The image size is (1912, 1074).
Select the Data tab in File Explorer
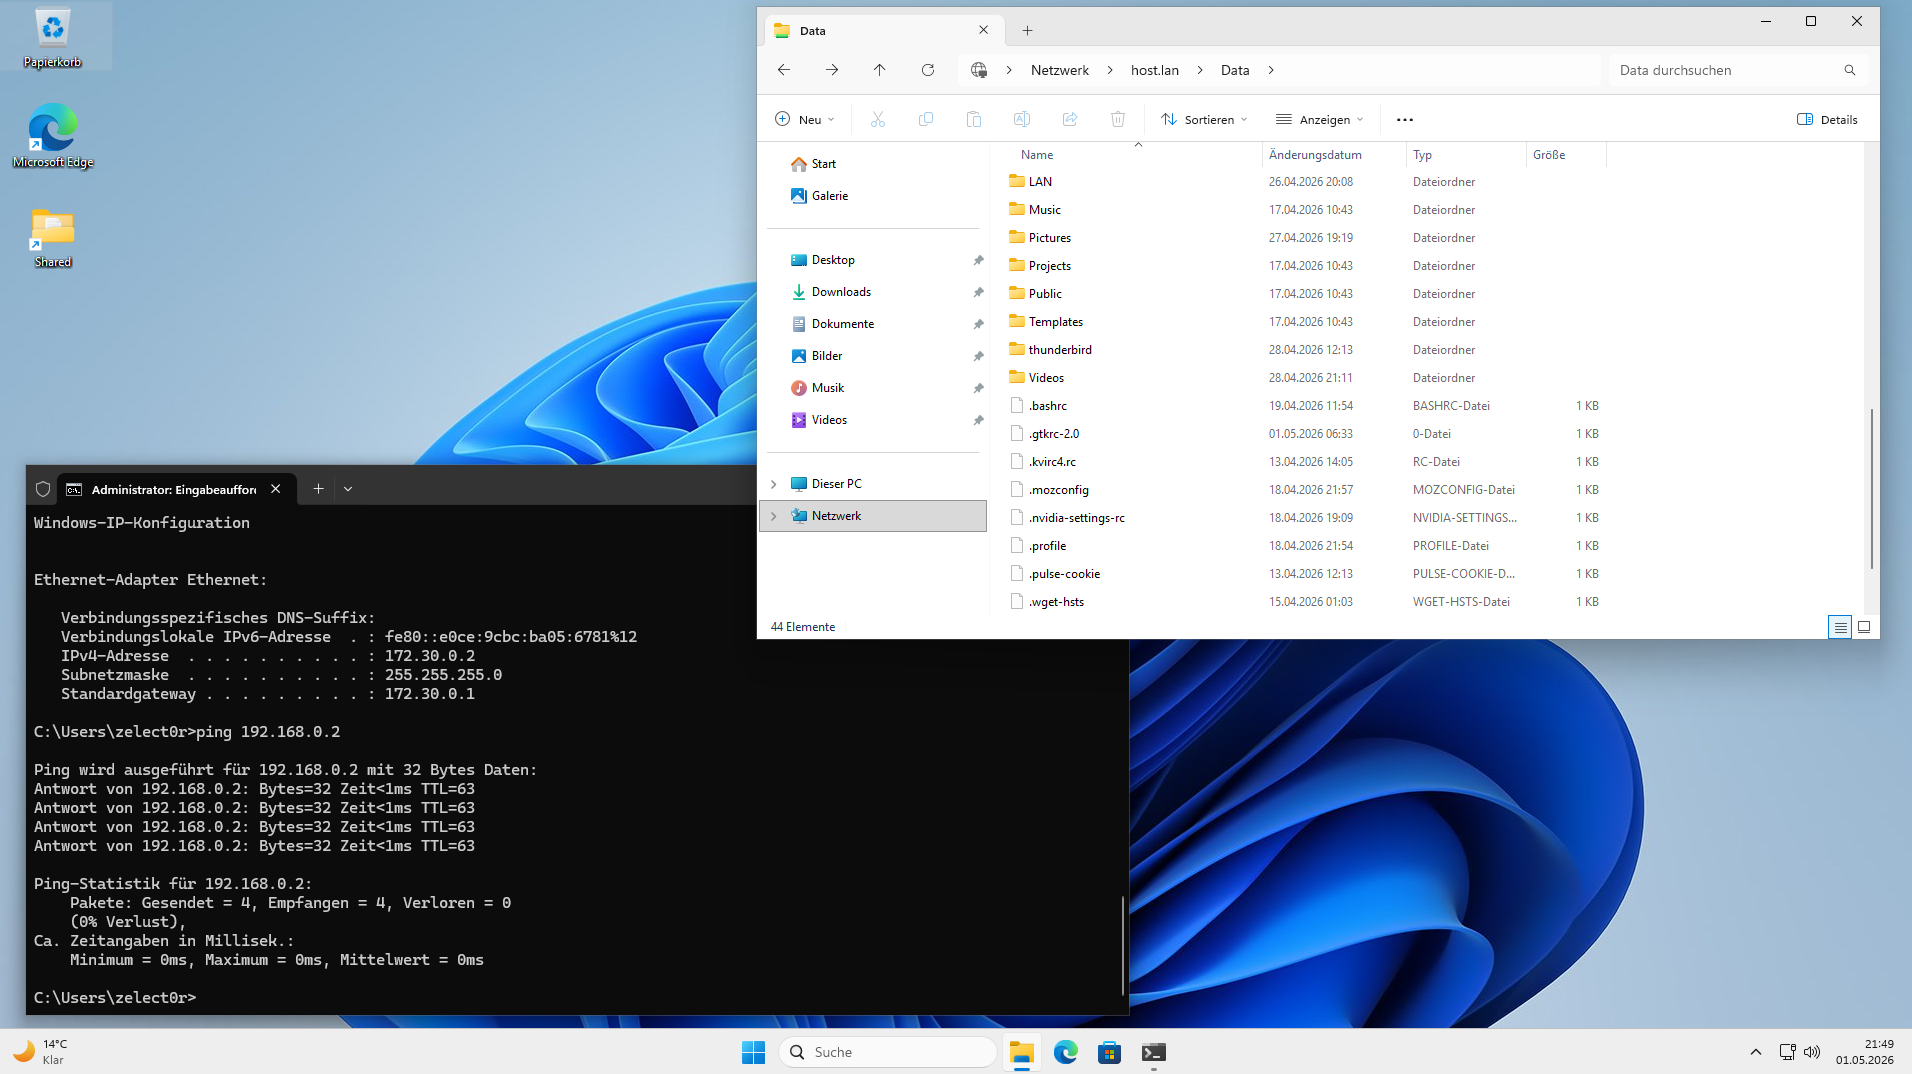click(882, 31)
